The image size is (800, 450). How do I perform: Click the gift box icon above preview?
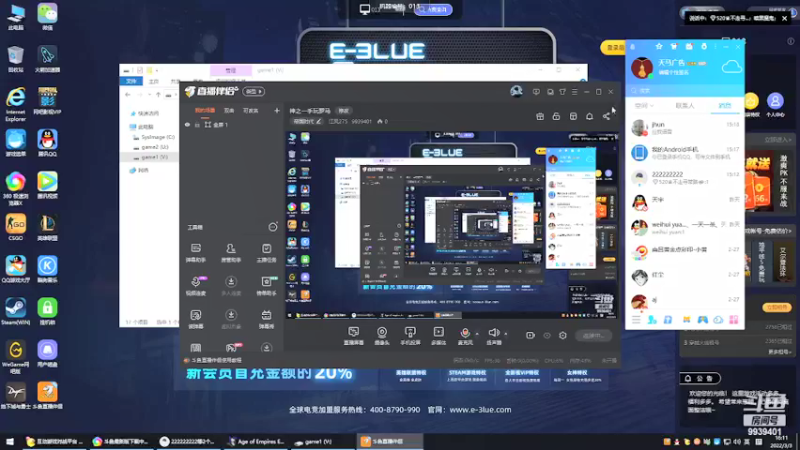tap(540, 116)
